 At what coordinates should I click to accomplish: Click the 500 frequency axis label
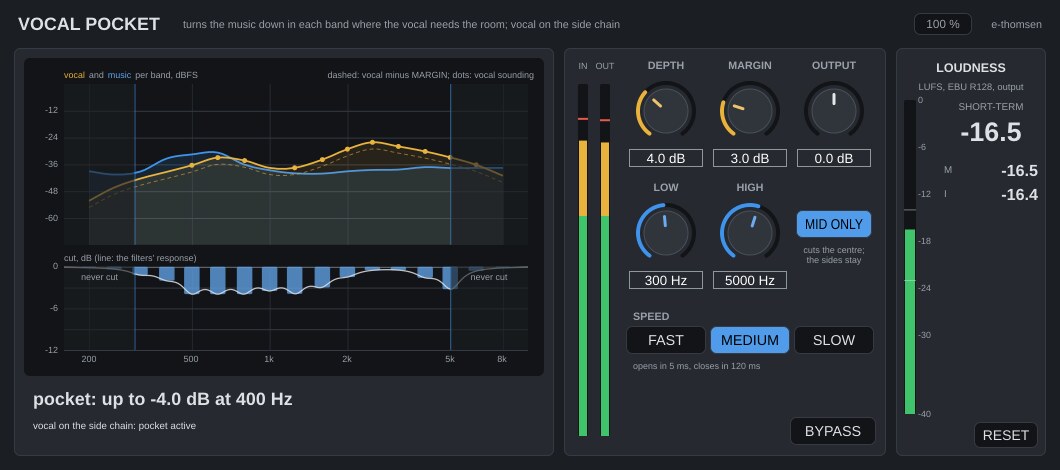click(x=191, y=359)
